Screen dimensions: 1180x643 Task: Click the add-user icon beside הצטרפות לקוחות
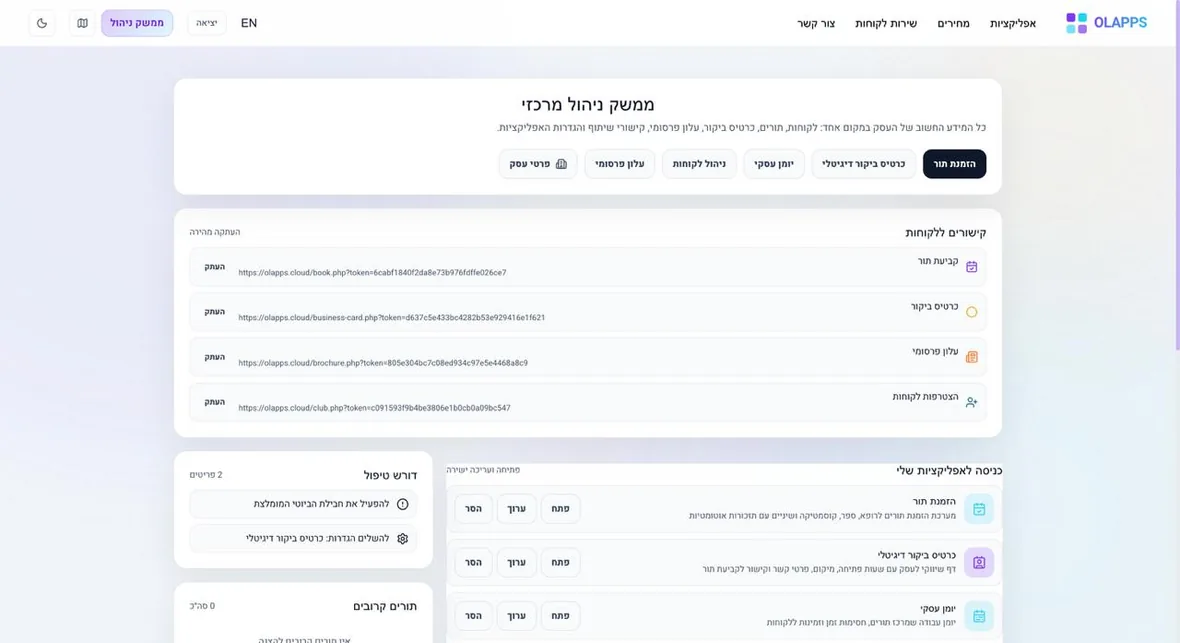click(x=972, y=402)
